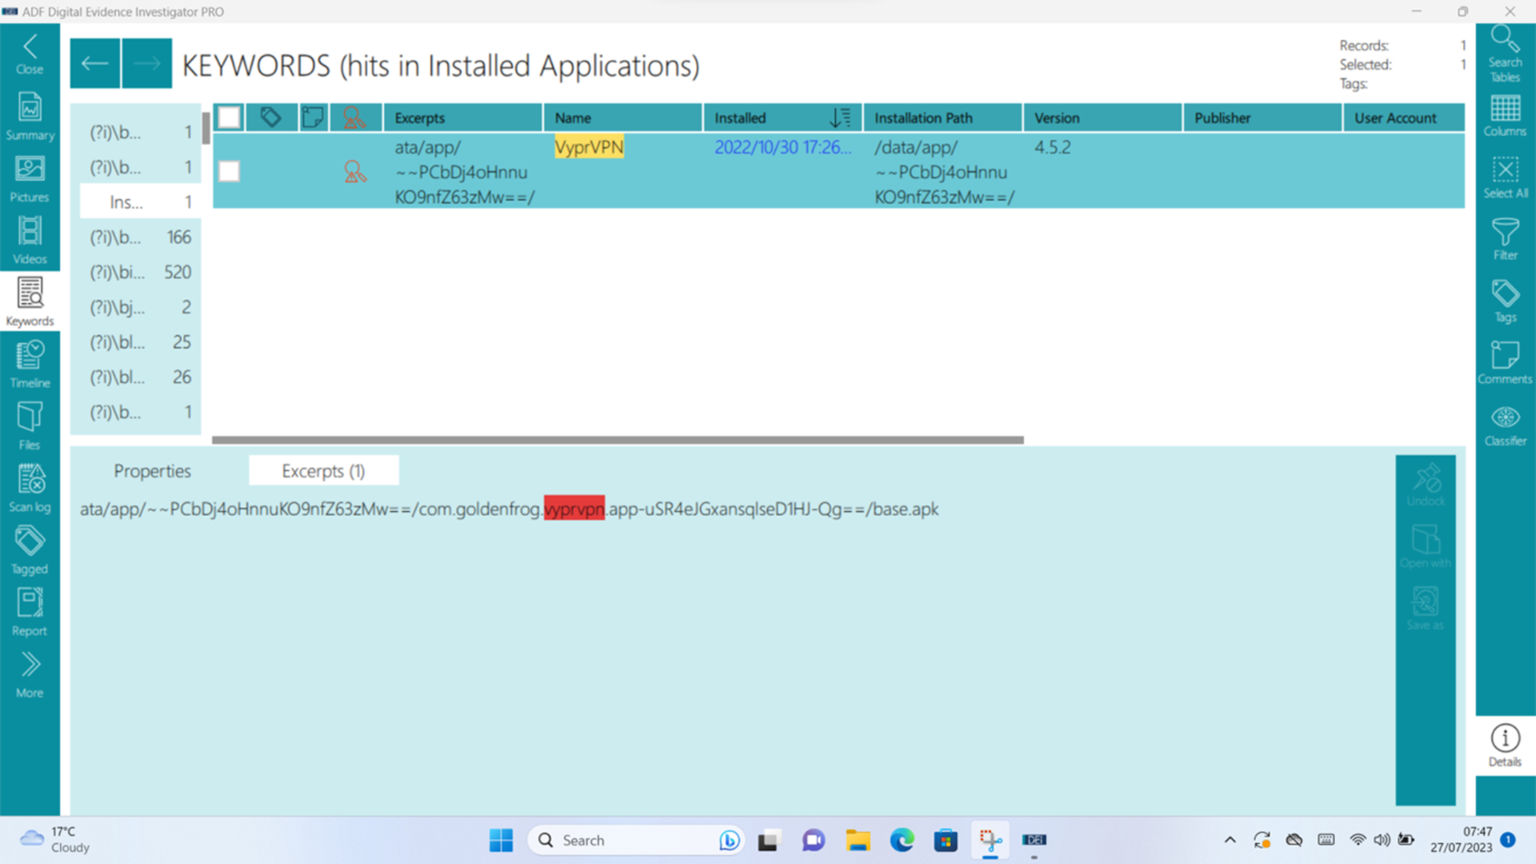Close the current scan view from sidebar
This screenshot has width=1536, height=864.
[x=30, y=53]
